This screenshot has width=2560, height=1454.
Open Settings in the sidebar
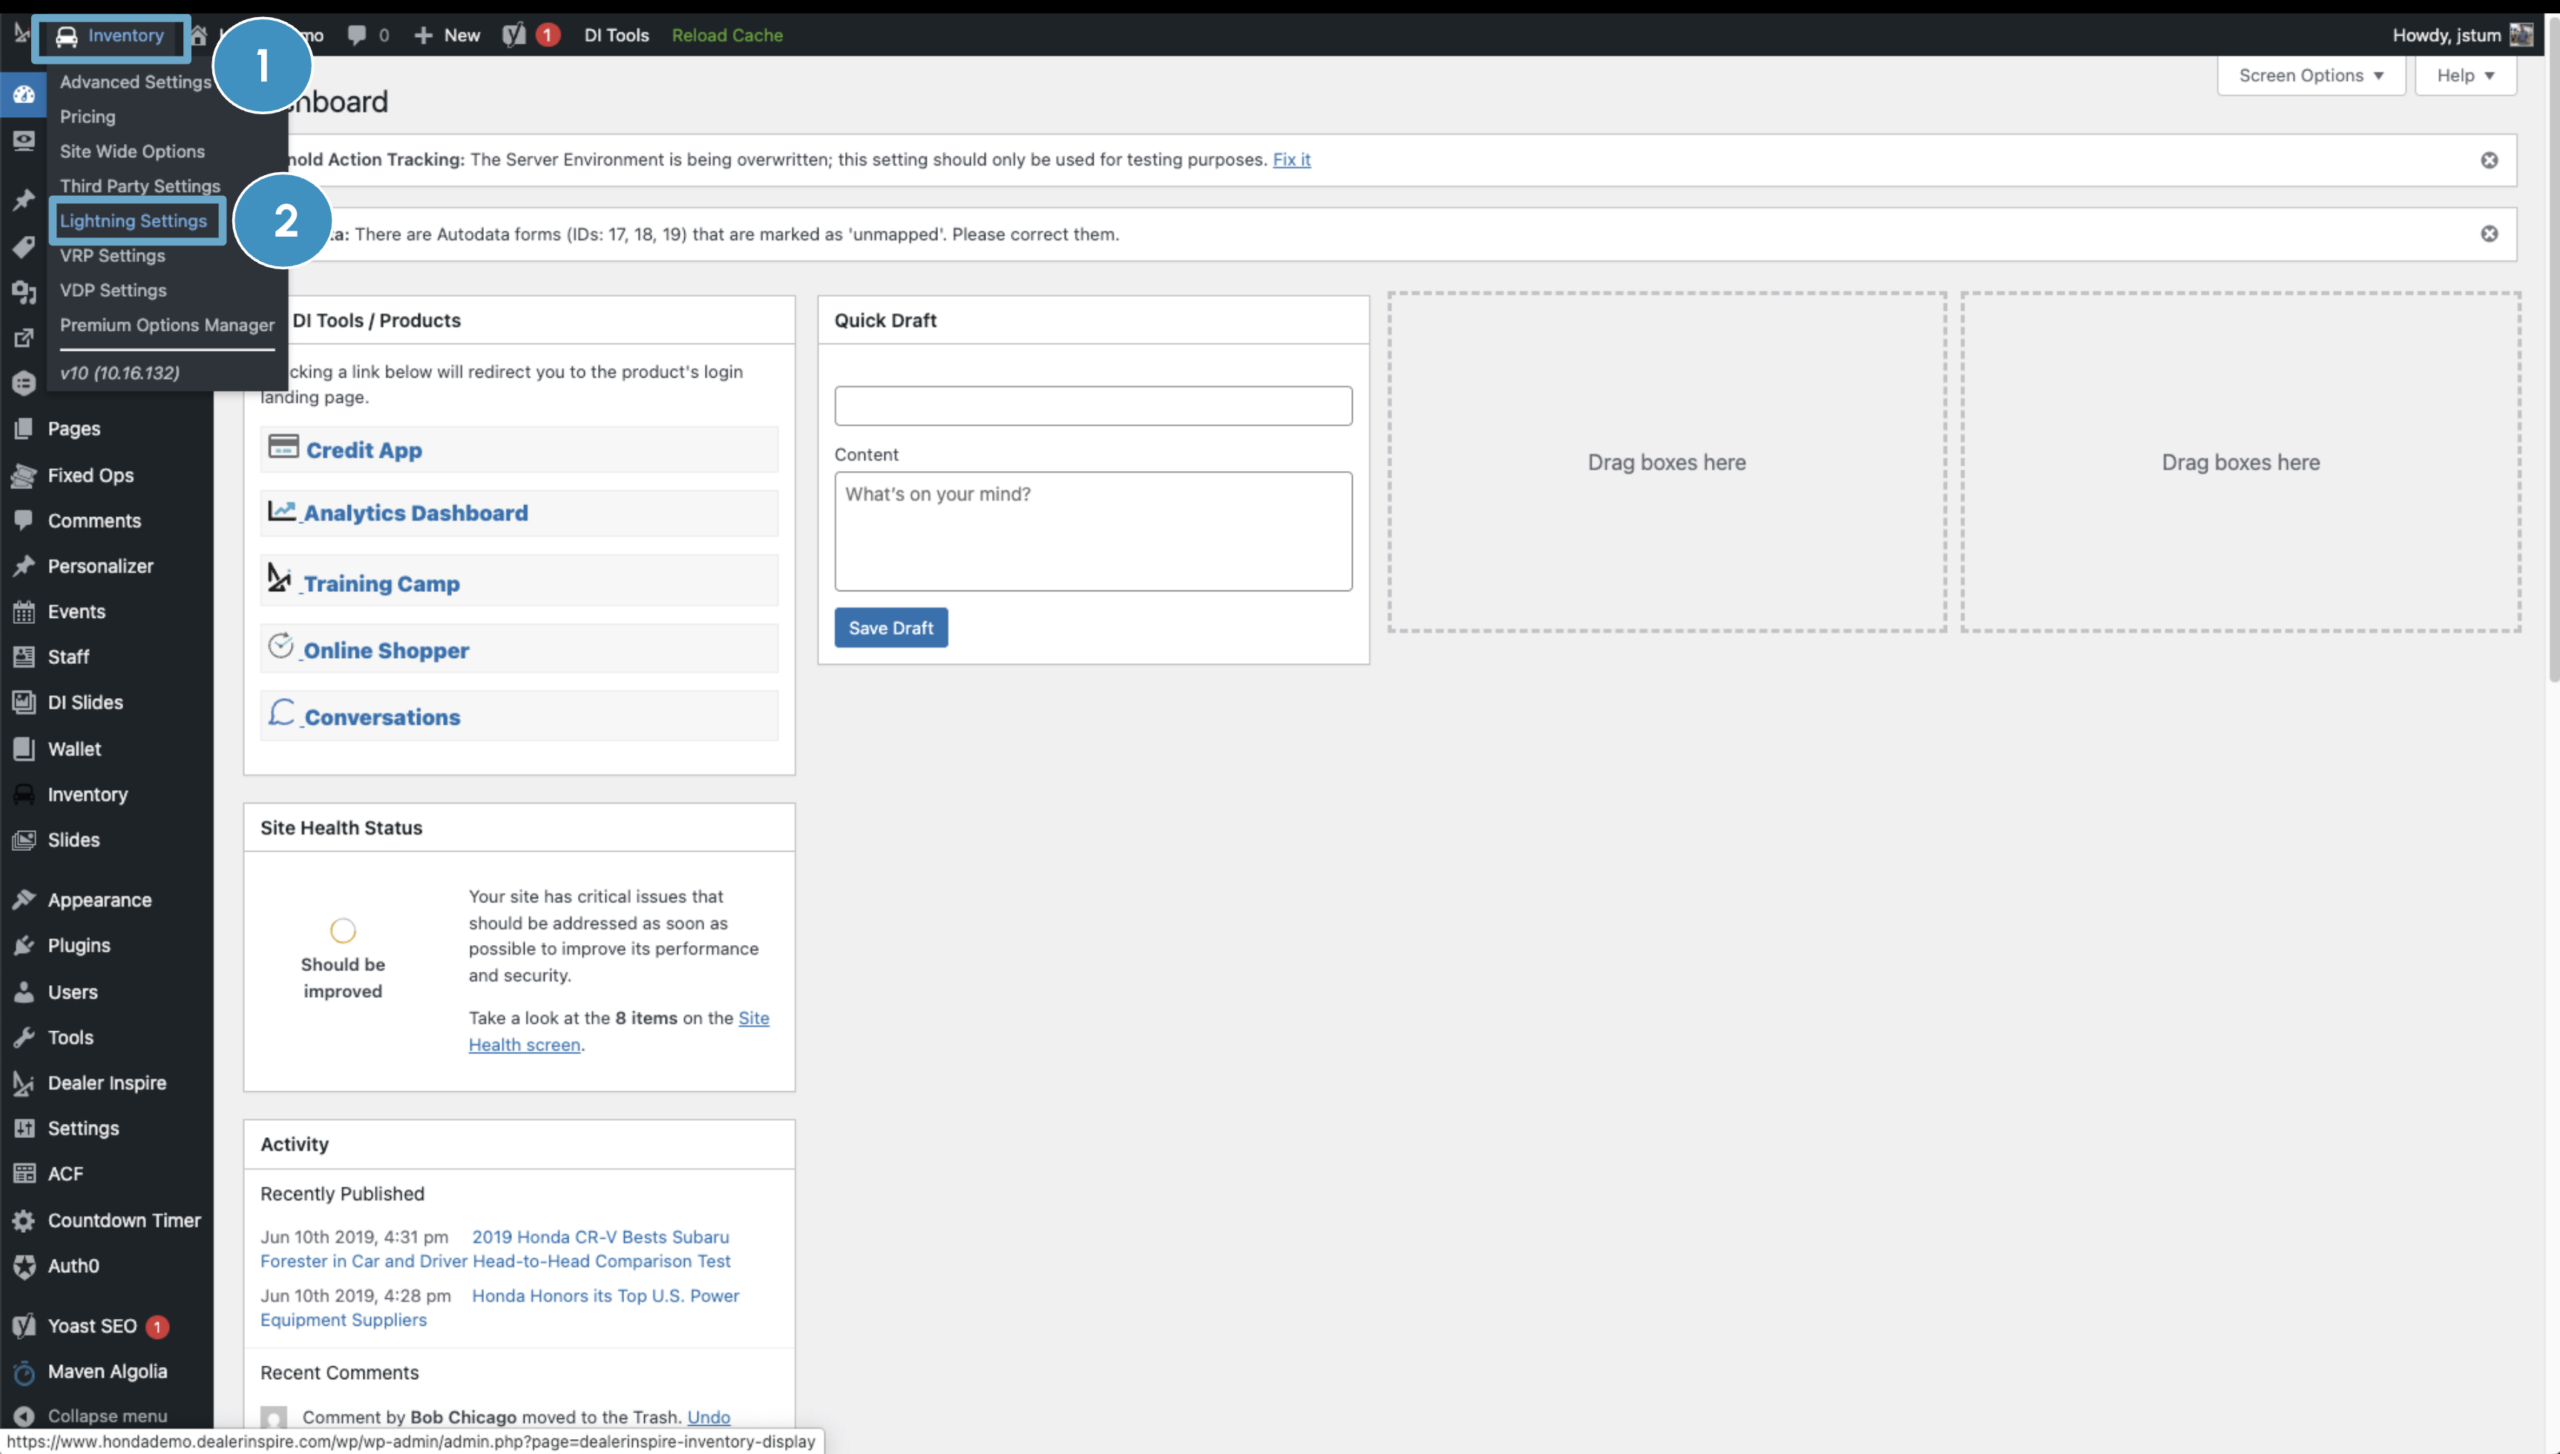pos(83,1128)
